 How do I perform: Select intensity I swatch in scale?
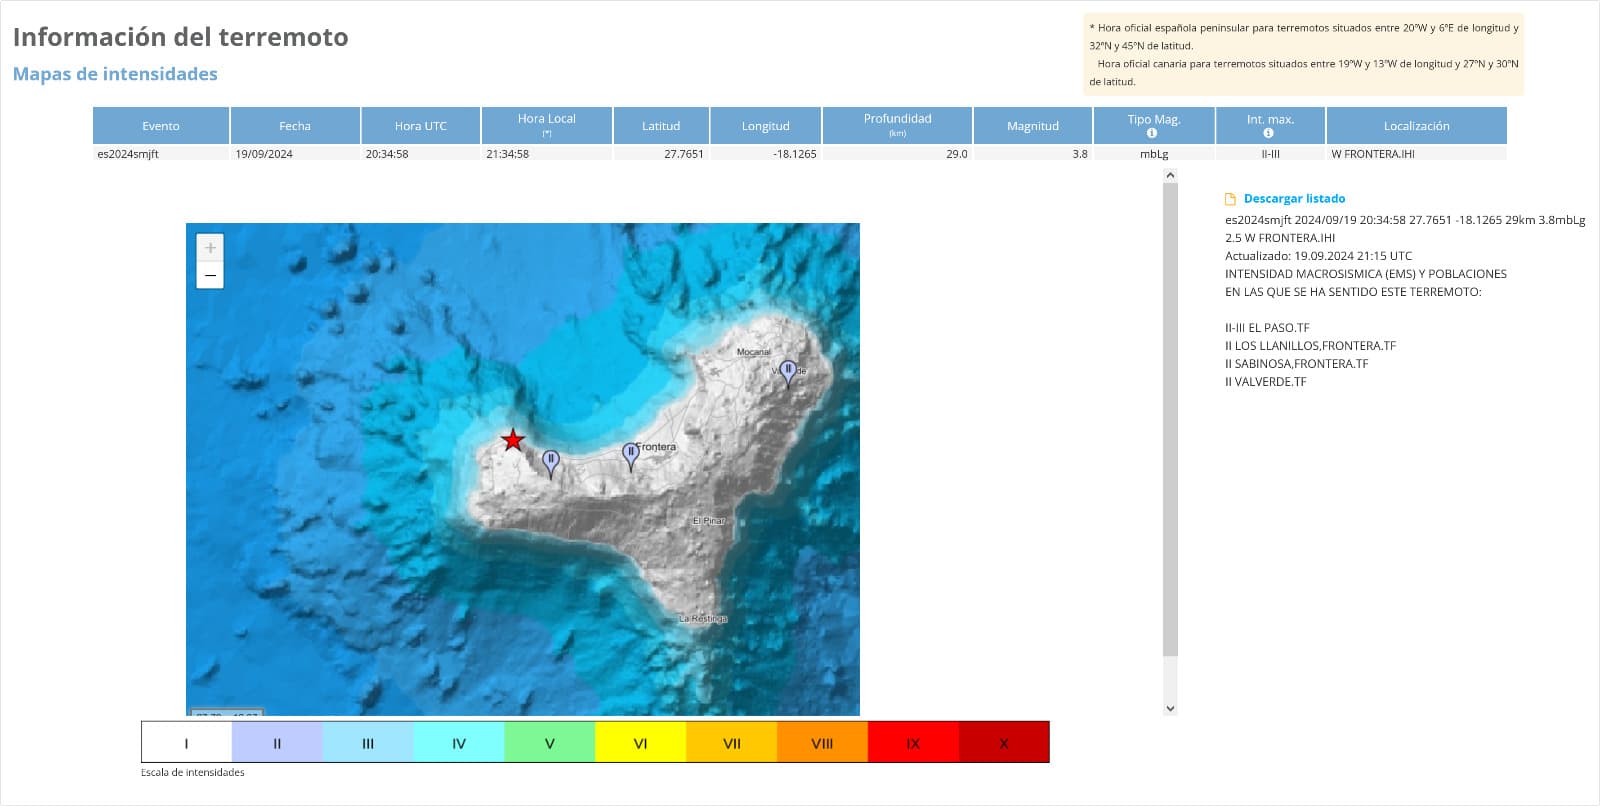187,743
